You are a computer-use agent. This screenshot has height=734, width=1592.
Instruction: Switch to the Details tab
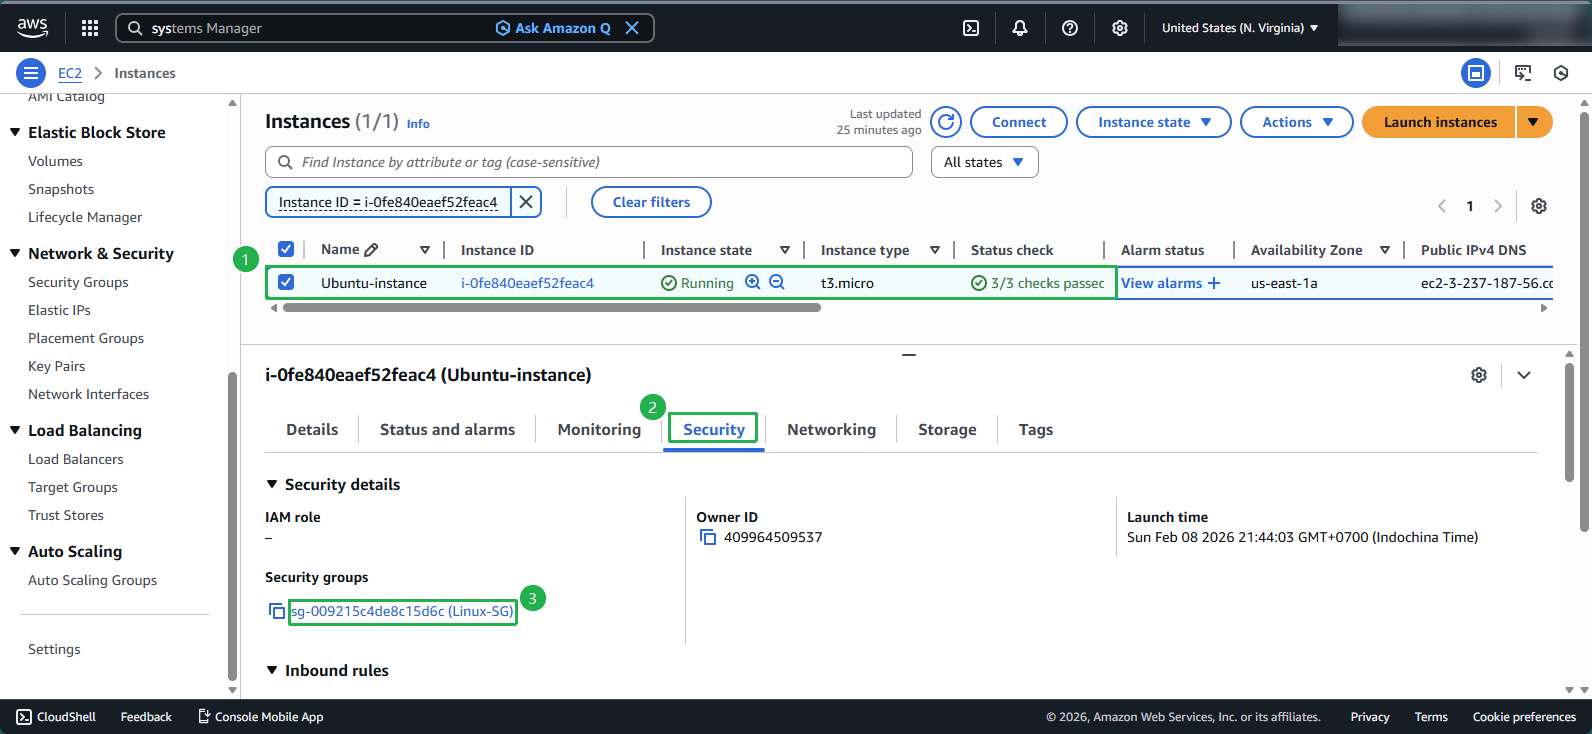[312, 429]
